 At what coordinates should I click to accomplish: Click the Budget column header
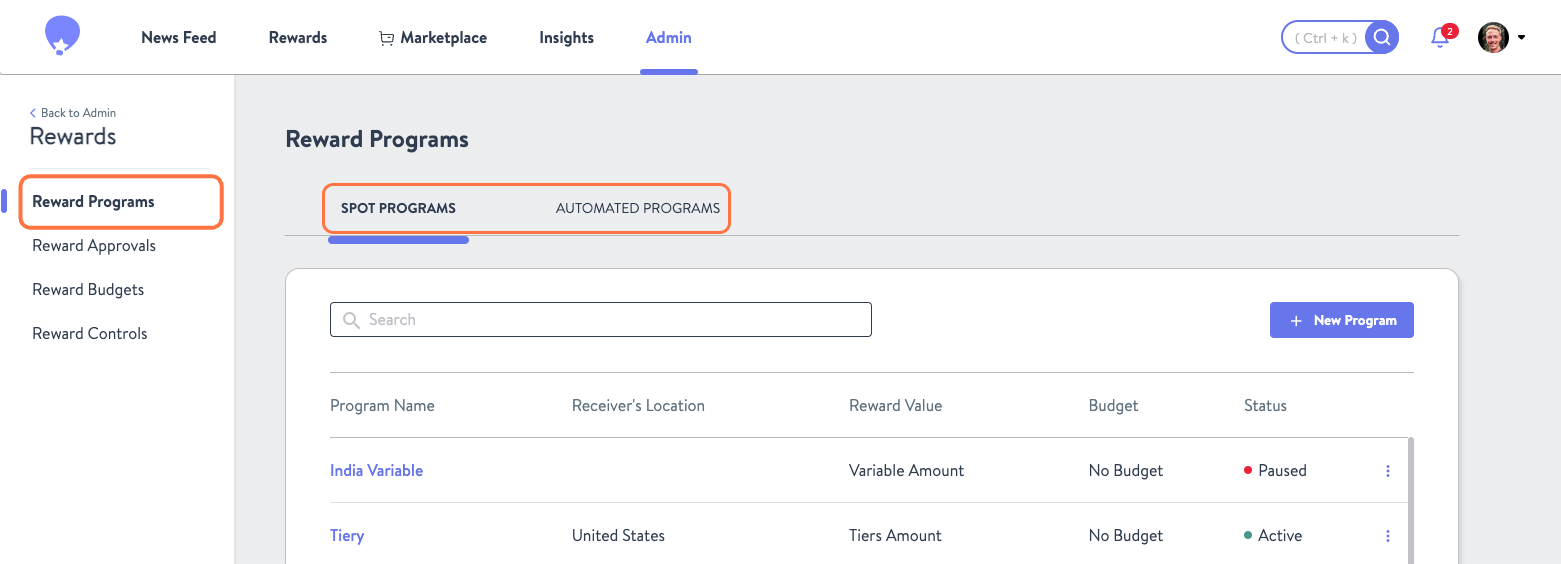pos(1113,406)
